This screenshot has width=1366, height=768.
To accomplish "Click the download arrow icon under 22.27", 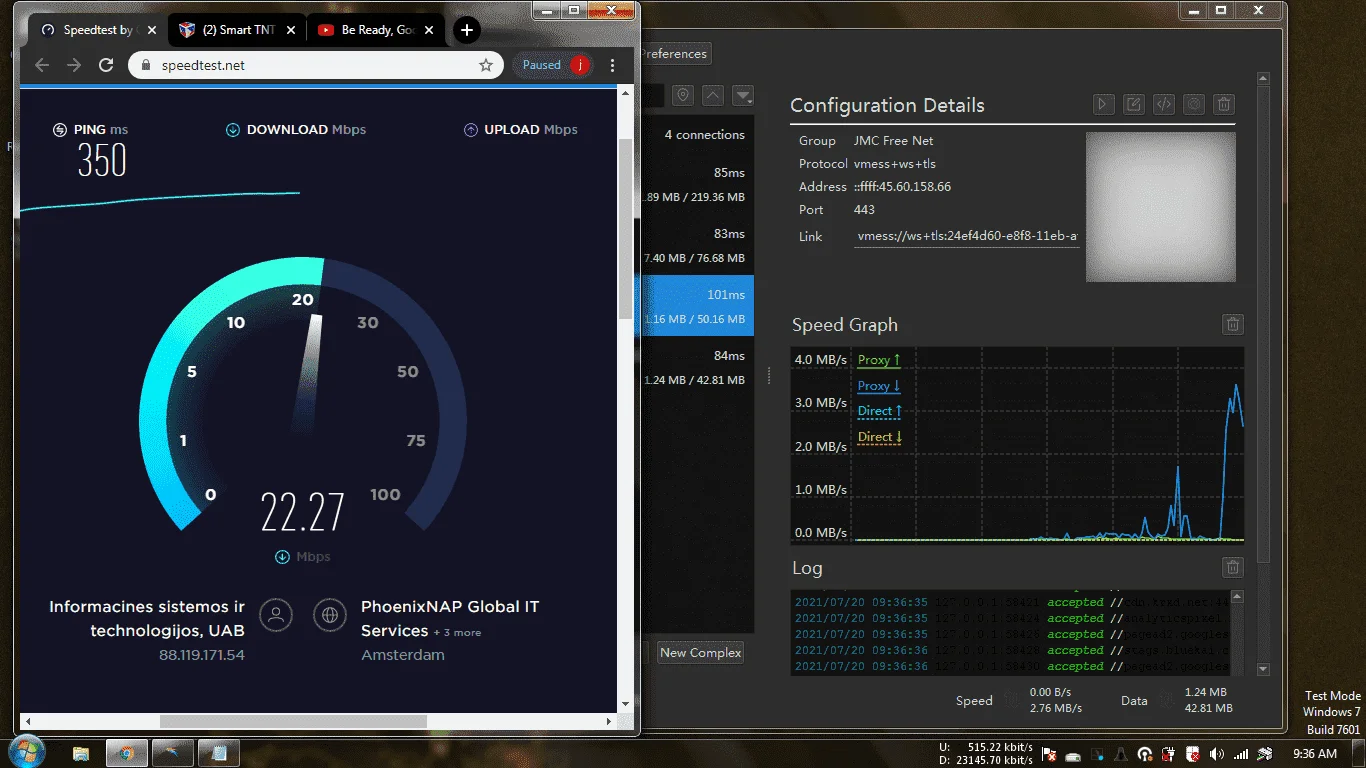I will coord(282,557).
